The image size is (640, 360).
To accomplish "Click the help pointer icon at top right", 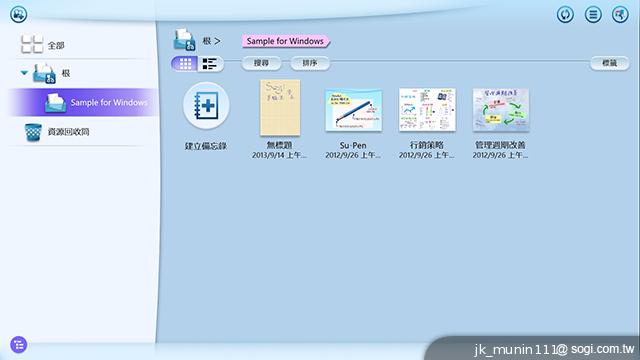I will coord(620,15).
